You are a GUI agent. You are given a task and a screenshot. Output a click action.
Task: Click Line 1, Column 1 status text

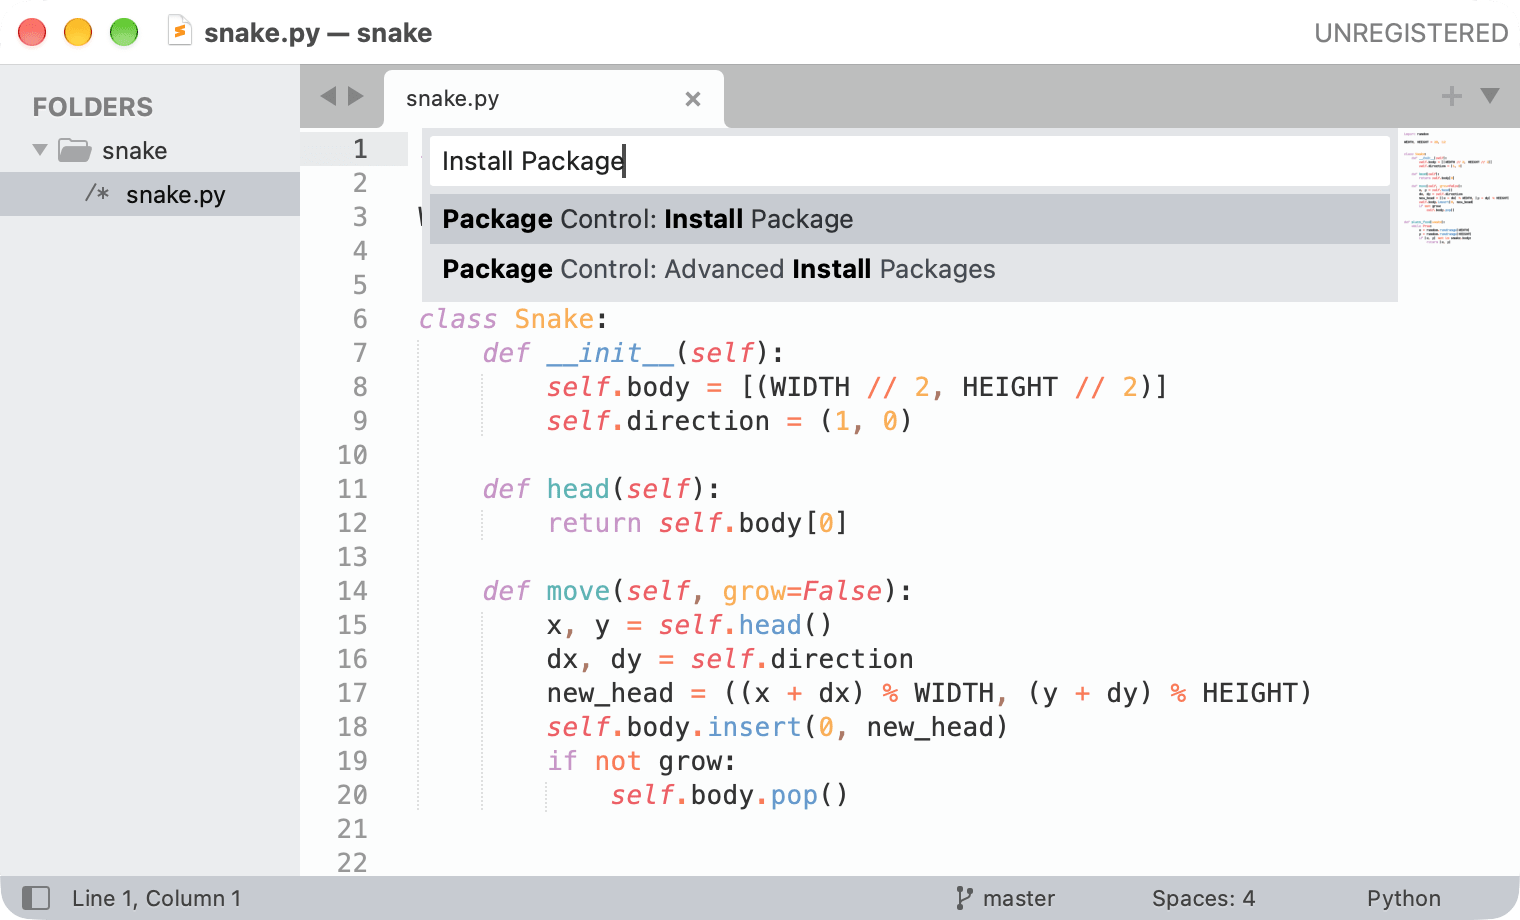coord(156,898)
